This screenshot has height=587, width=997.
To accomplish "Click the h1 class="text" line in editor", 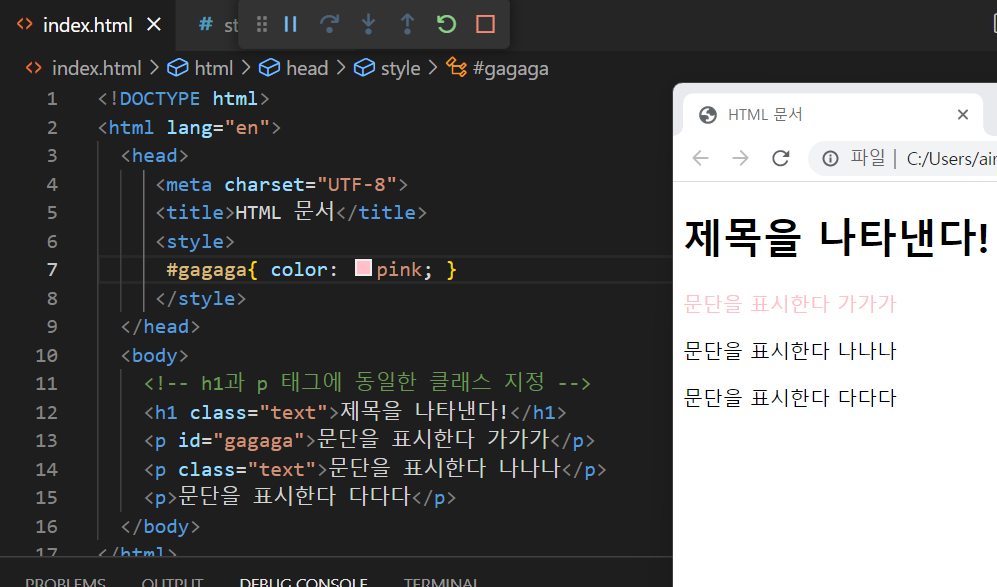I will pos(355,412).
